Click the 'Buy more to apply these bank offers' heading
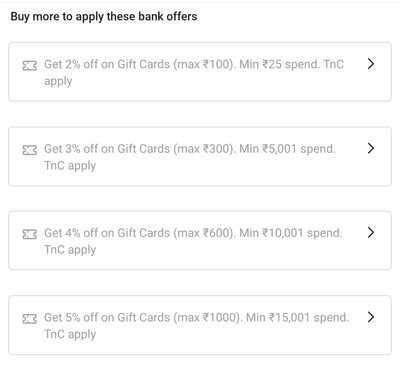The height and width of the screenshot is (383, 400). pyautogui.click(x=104, y=17)
